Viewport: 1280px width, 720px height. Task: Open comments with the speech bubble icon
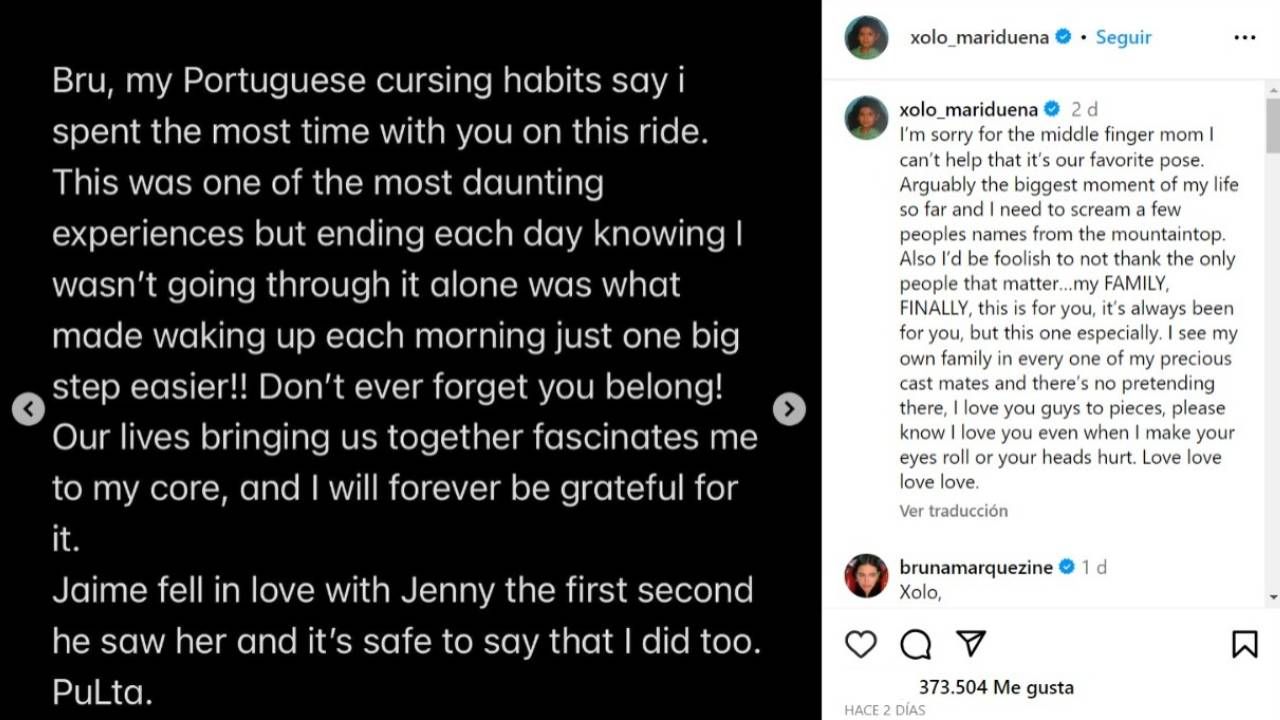[915, 644]
